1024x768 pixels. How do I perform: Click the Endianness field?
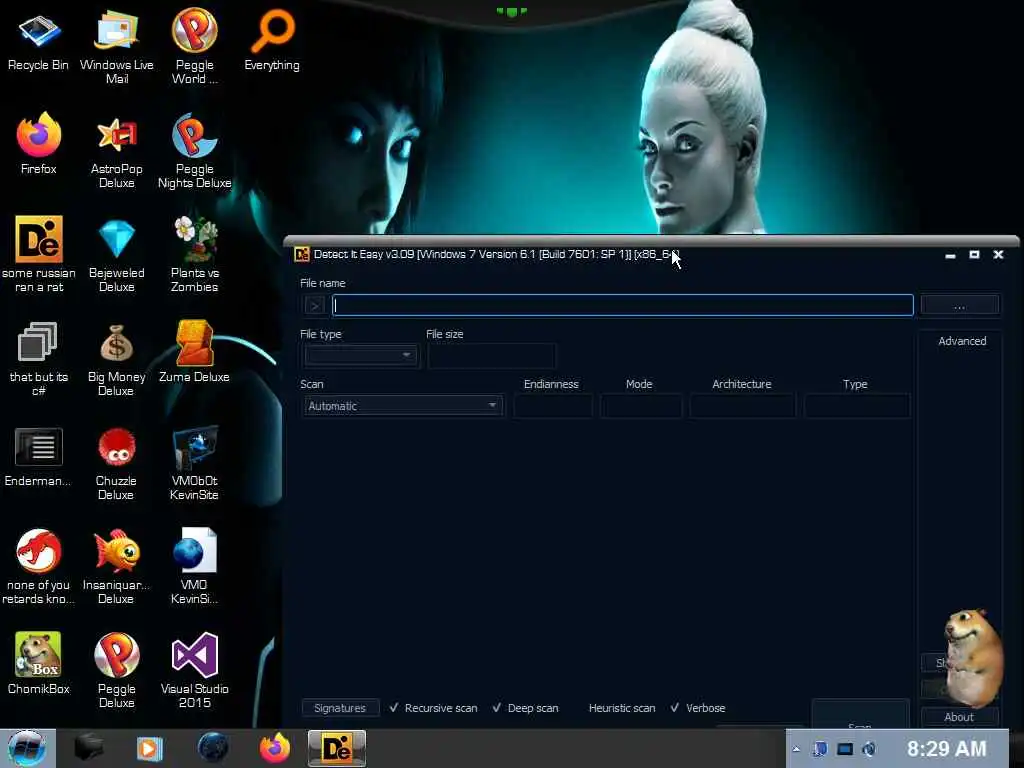tap(553, 406)
